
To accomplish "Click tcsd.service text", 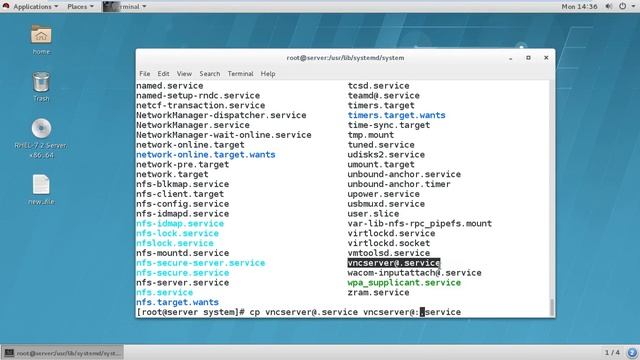I will pyautogui.click(x=378, y=86).
